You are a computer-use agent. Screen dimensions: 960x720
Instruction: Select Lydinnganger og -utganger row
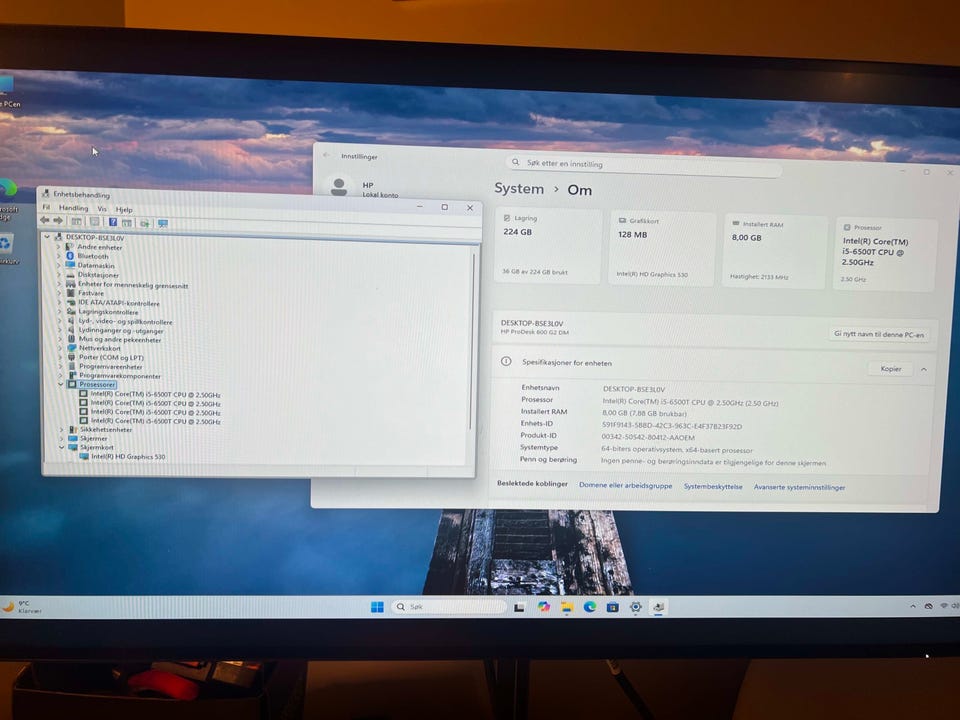tap(121, 330)
